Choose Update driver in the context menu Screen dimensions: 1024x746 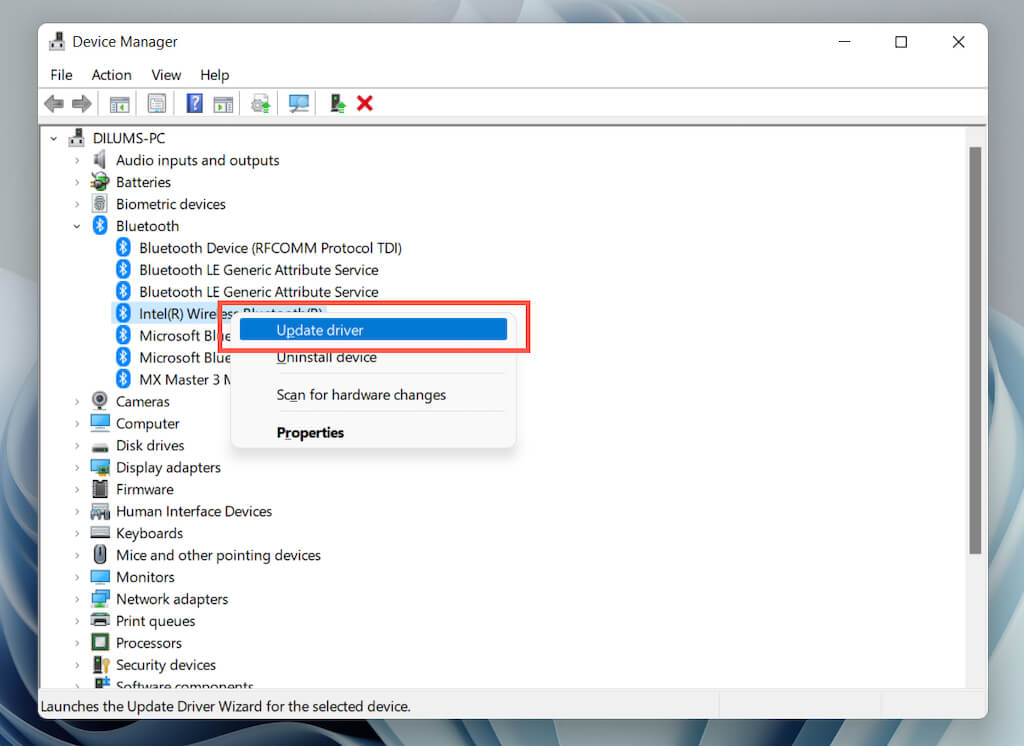click(373, 330)
